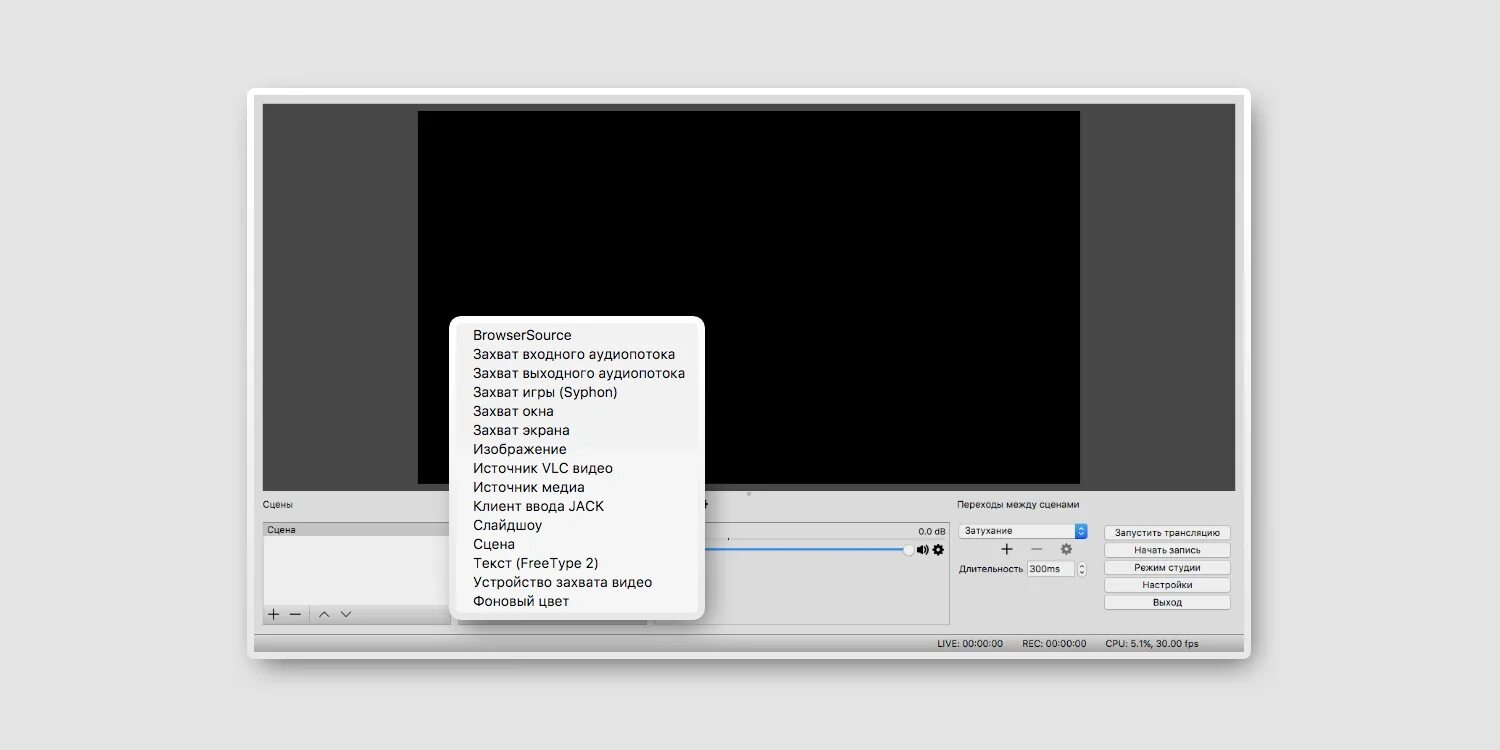This screenshot has width=1500, height=750.
Task: Click the Выход button
Action: click(1167, 603)
